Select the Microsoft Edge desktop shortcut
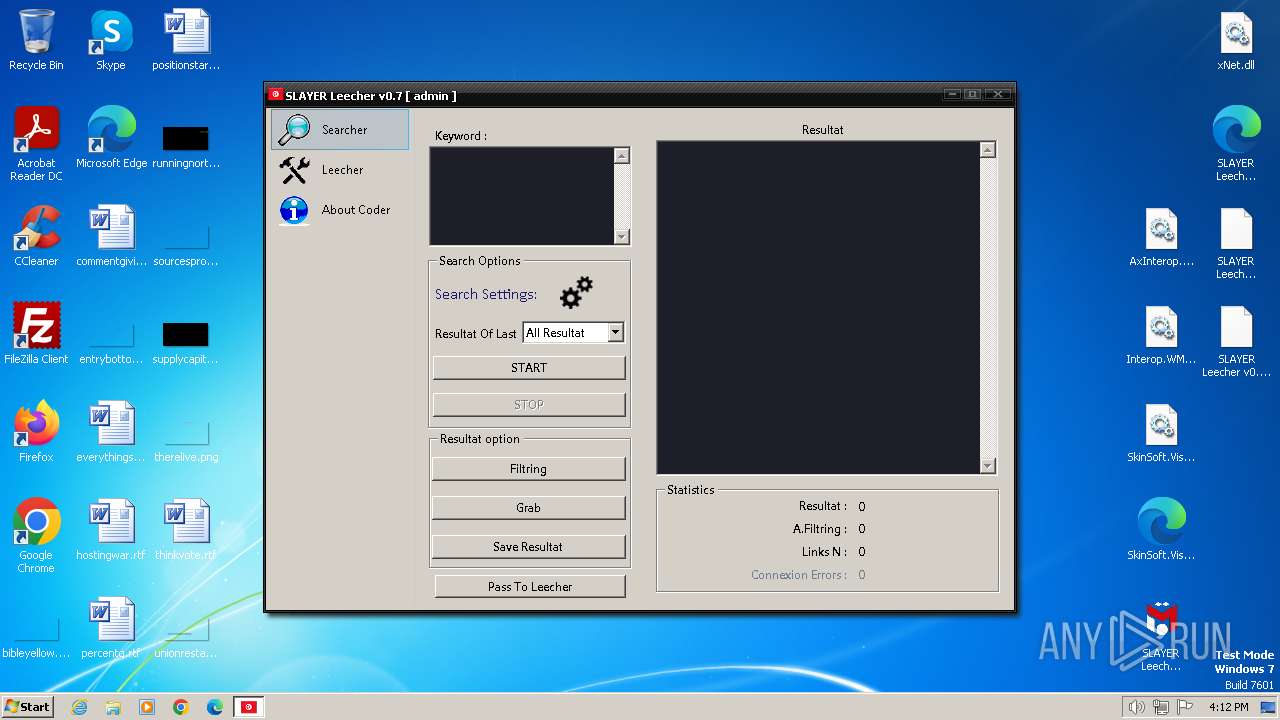Screen dimensions: 1280x720 click(x=111, y=138)
